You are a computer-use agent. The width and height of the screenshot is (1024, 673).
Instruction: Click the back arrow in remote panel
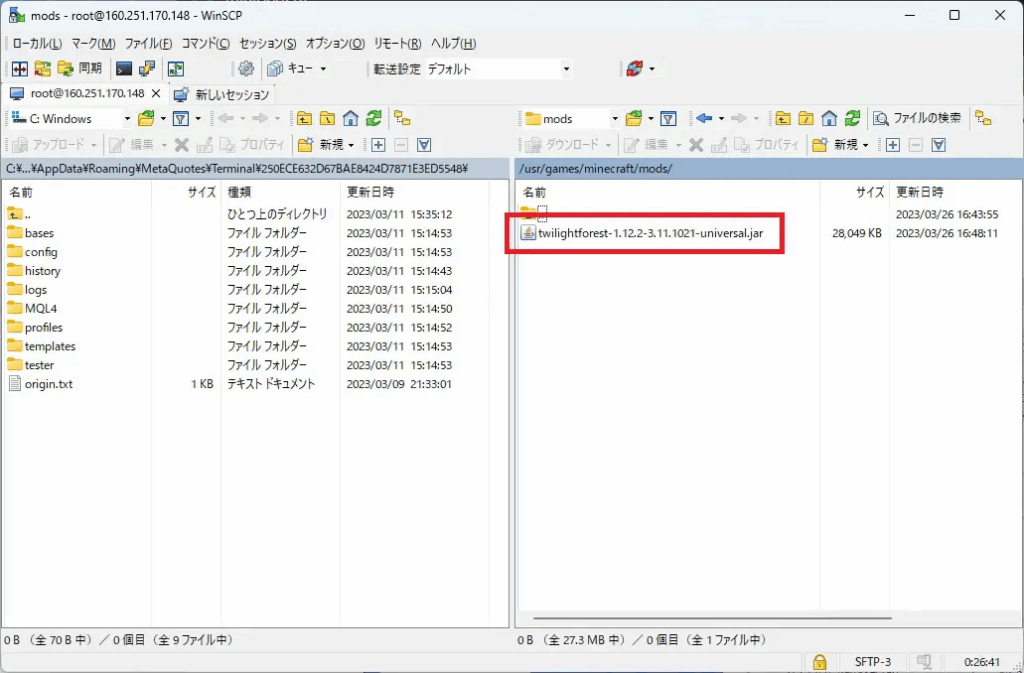tap(704, 118)
